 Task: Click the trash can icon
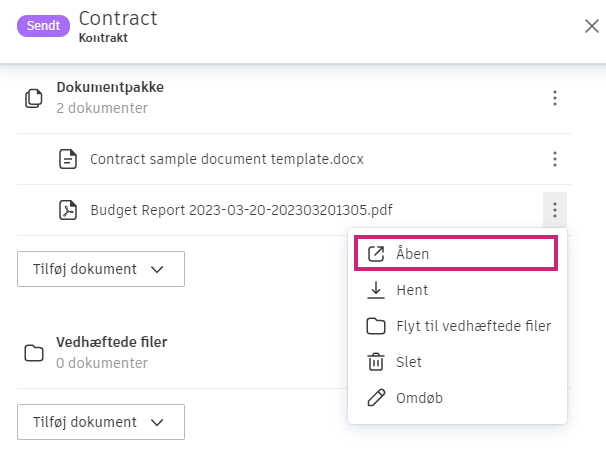click(376, 362)
